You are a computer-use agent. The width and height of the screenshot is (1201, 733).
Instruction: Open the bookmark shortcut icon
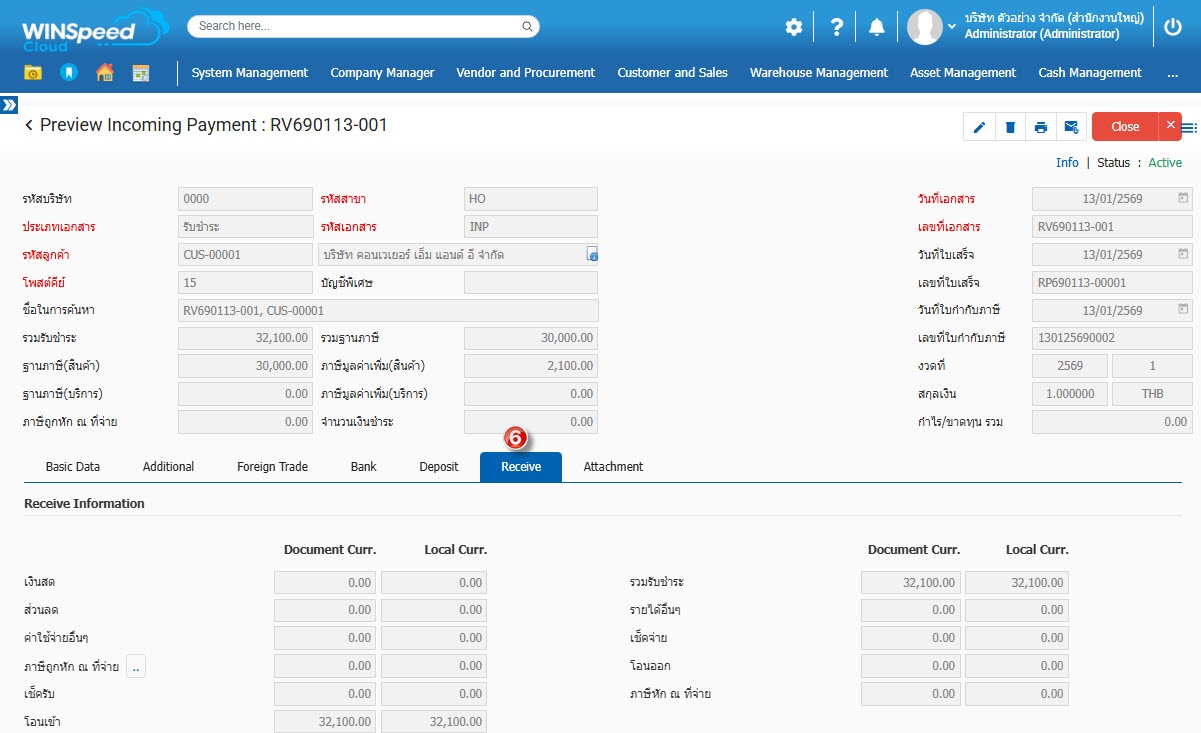tap(69, 72)
